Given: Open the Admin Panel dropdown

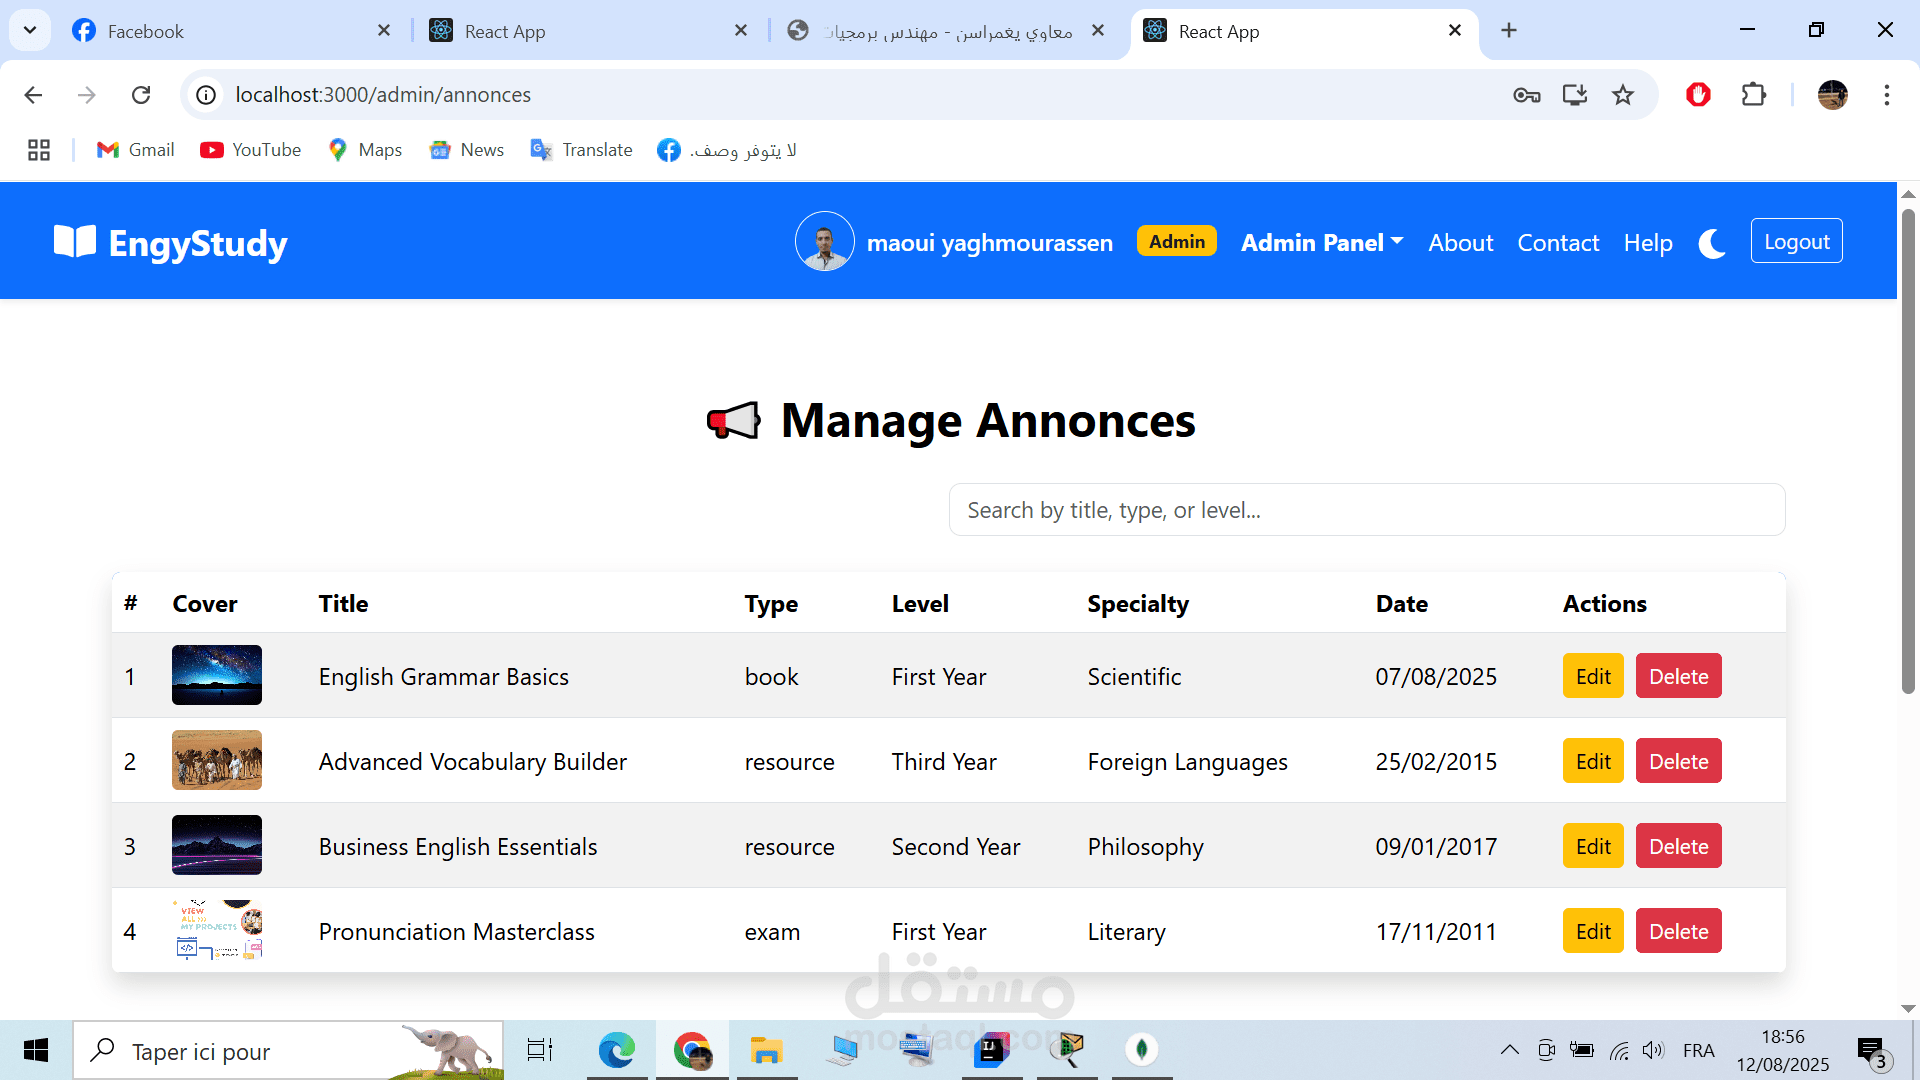Looking at the screenshot, I should pos(1321,243).
